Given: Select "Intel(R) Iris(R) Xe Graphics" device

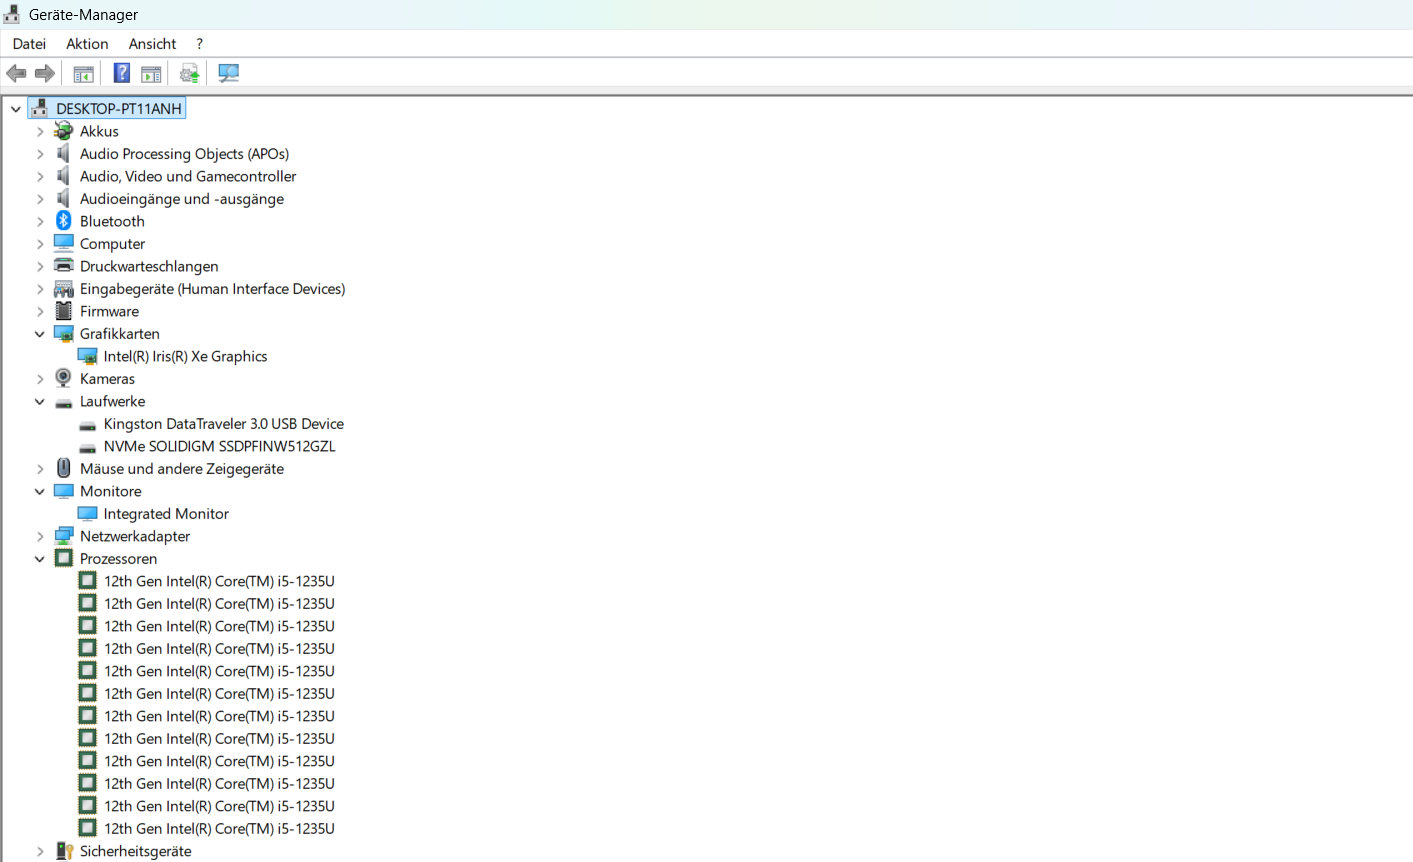Looking at the screenshot, I should [185, 356].
